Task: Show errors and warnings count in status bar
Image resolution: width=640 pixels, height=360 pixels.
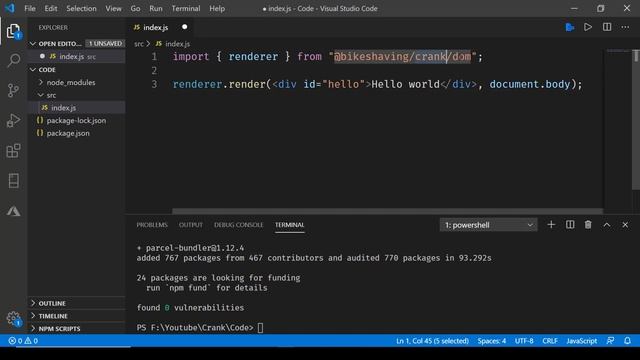Action: [23, 341]
